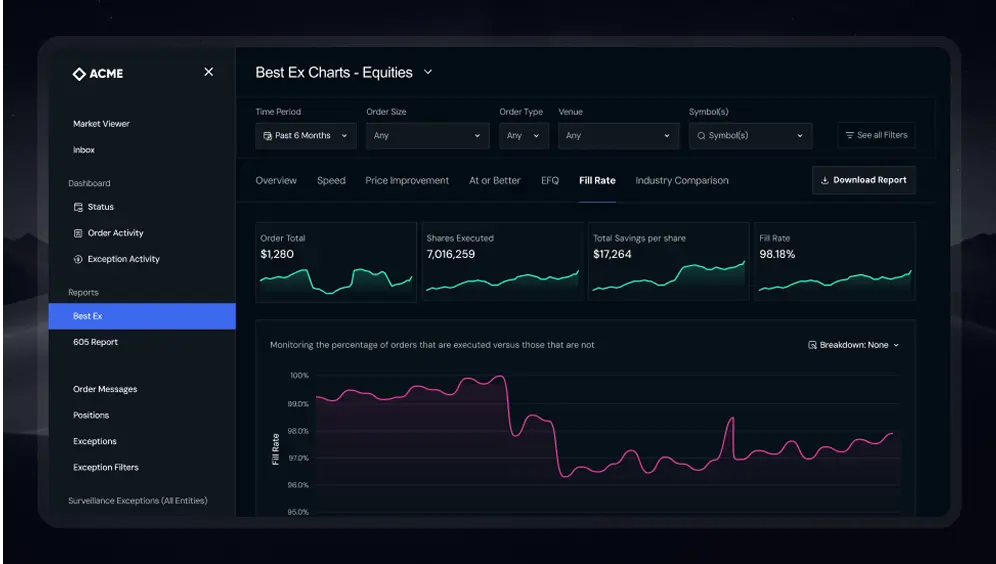The width and height of the screenshot is (996, 564).
Task: Click the 100% label on chart axis
Action: pyautogui.click(x=299, y=375)
